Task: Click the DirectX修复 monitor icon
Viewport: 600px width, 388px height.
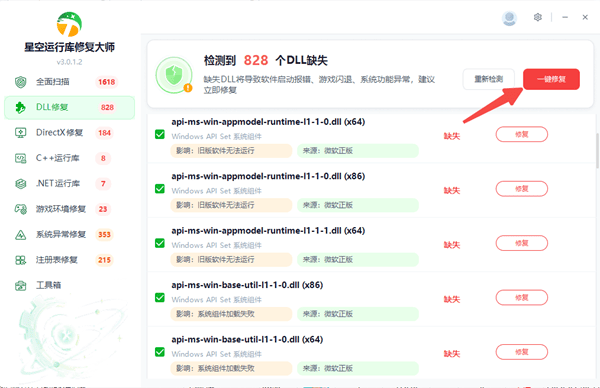Action: tap(21, 133)
